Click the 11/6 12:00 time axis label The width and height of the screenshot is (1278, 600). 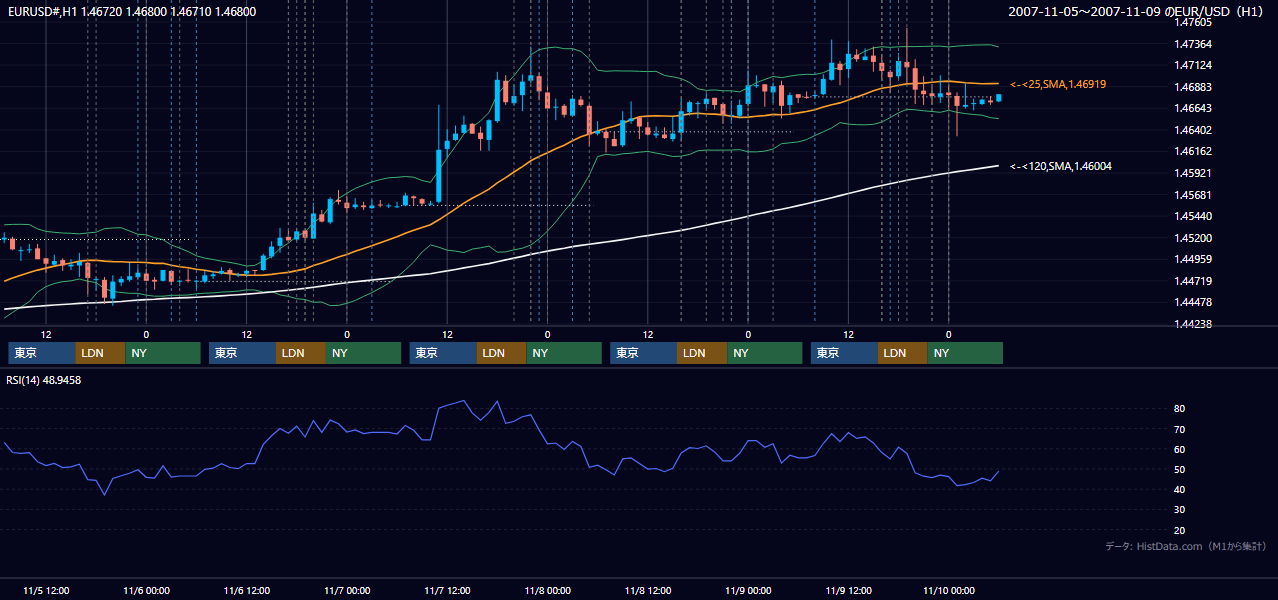pyautogui.click(x=247, y=590)
